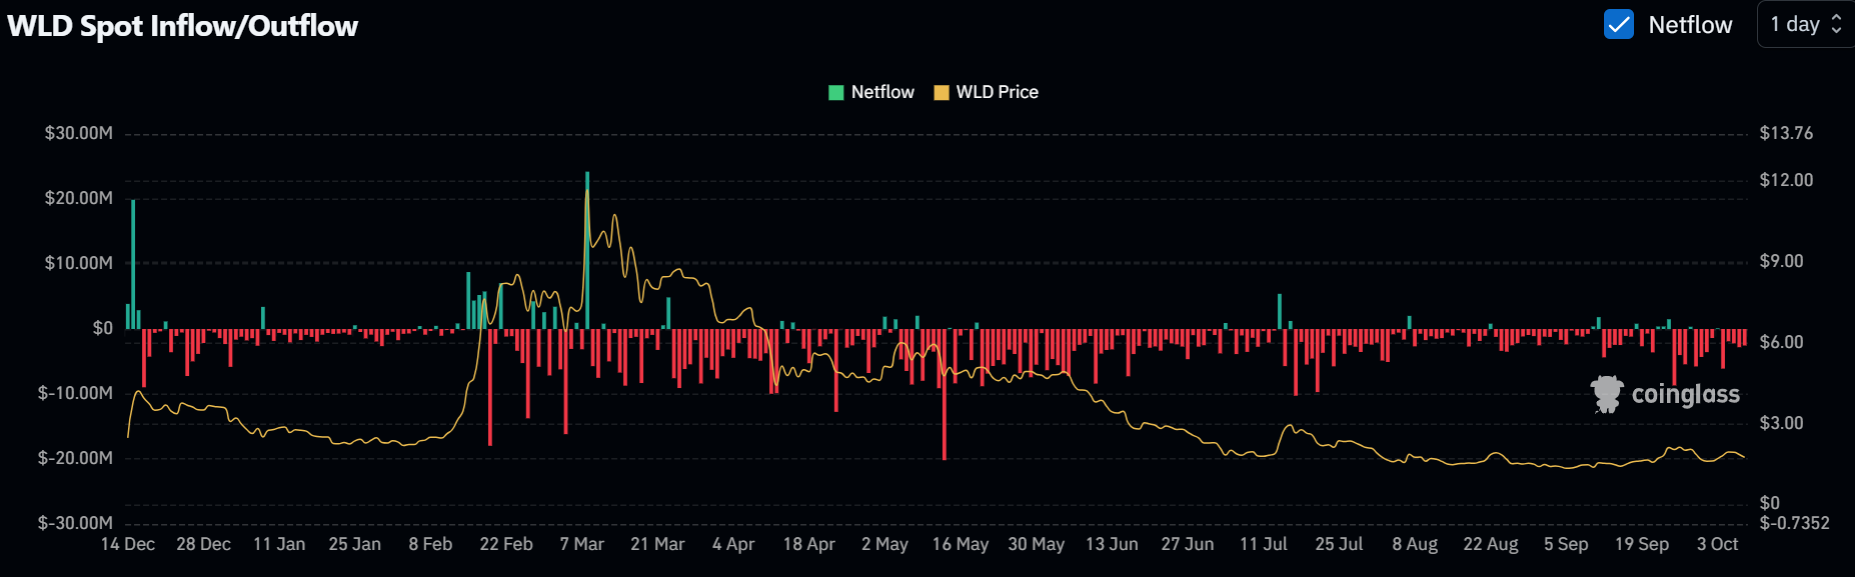This screenshot has height=577, width=1855.
Task: Click the 30 May date label
Action: 1036,544
